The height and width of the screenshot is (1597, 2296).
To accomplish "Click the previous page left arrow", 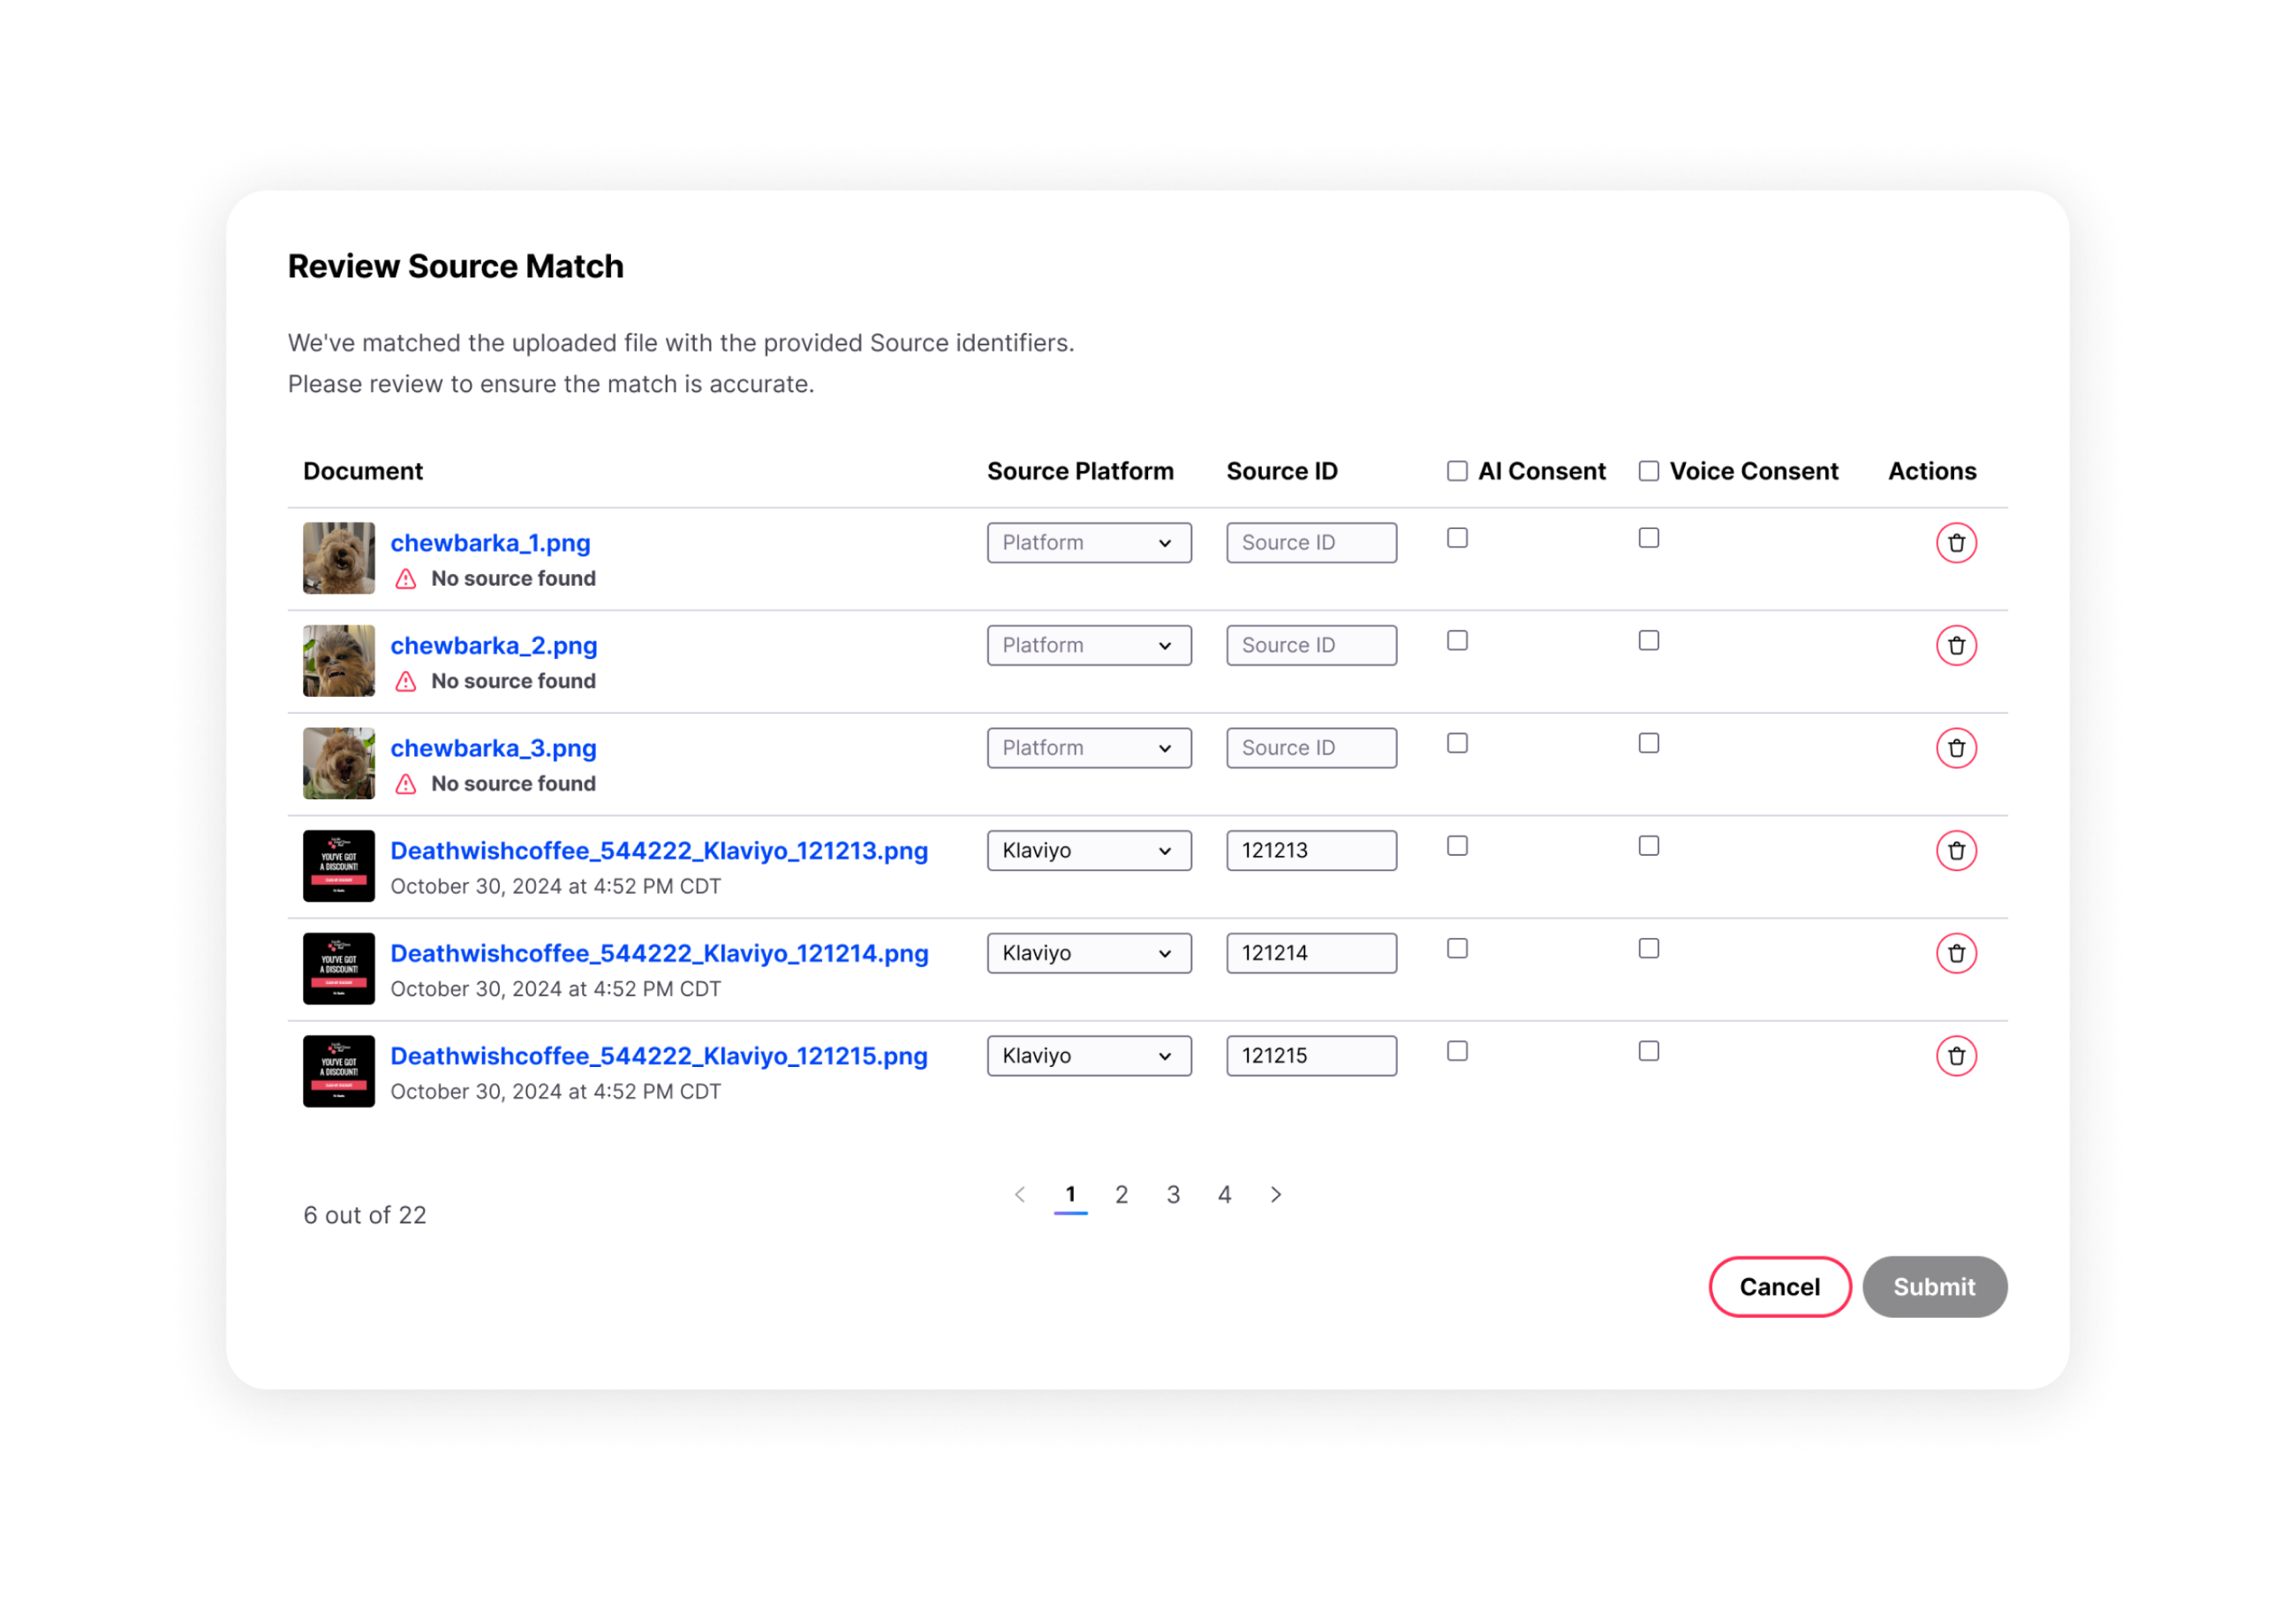I will pos(1019,1194).
